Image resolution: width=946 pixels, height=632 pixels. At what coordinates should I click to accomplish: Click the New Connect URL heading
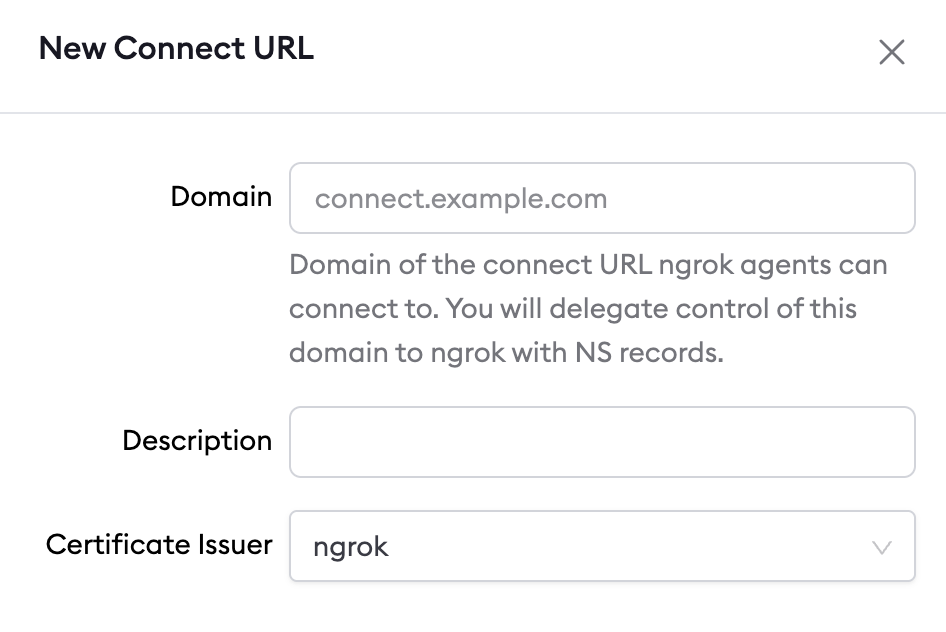(x=176, y=48)
